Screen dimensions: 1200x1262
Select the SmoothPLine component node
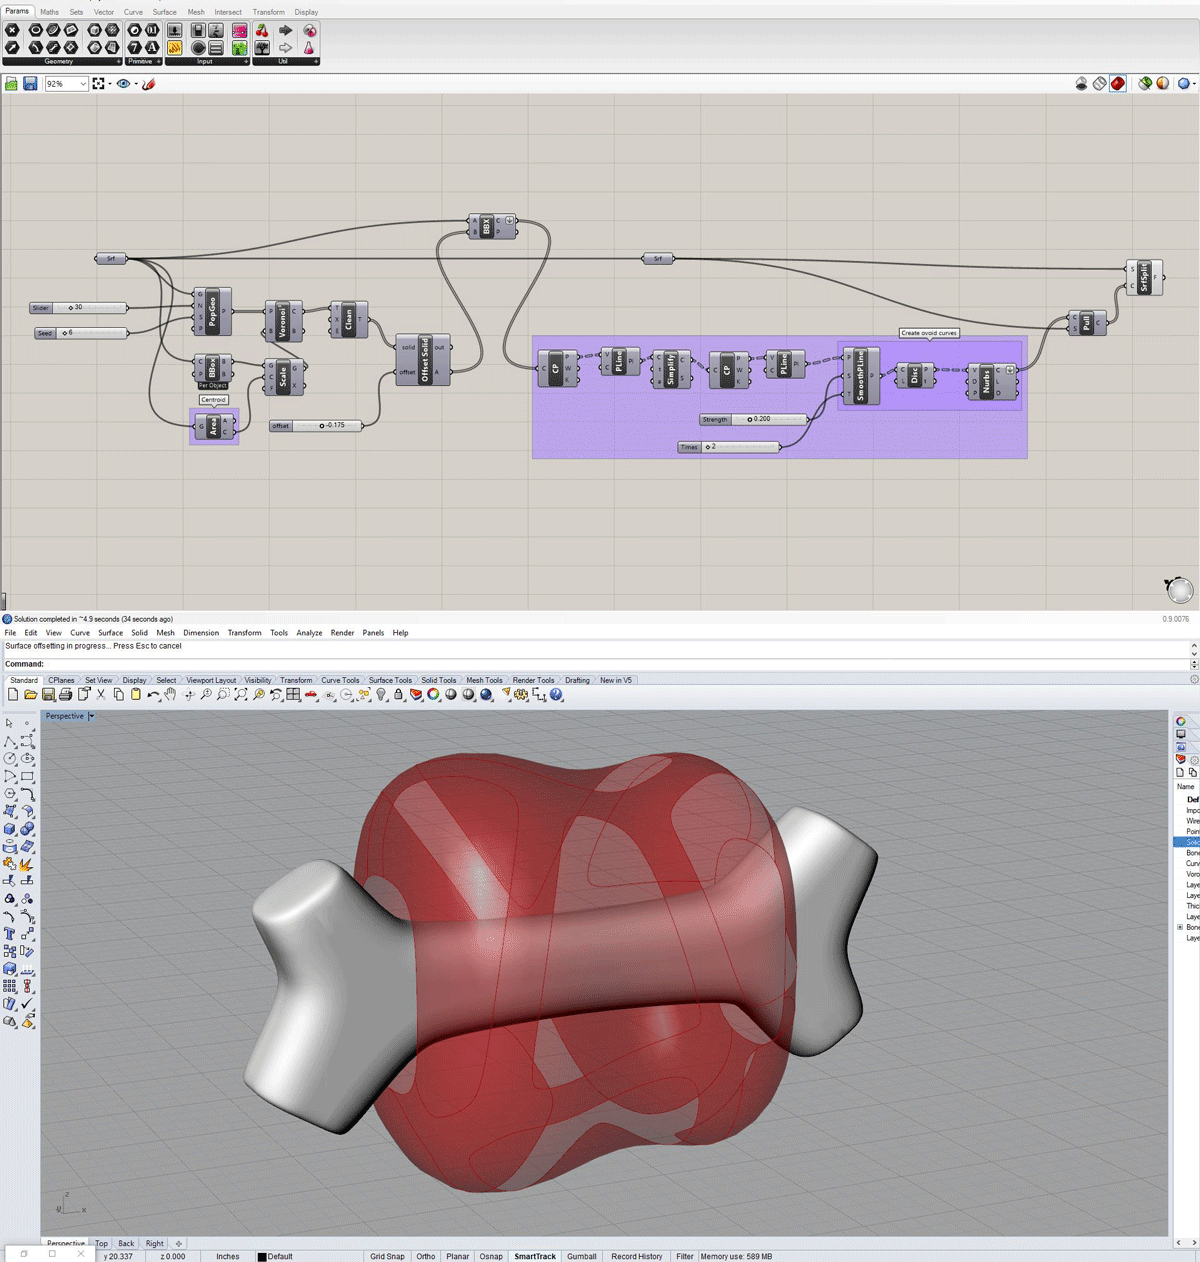click(x=861, y=376)
